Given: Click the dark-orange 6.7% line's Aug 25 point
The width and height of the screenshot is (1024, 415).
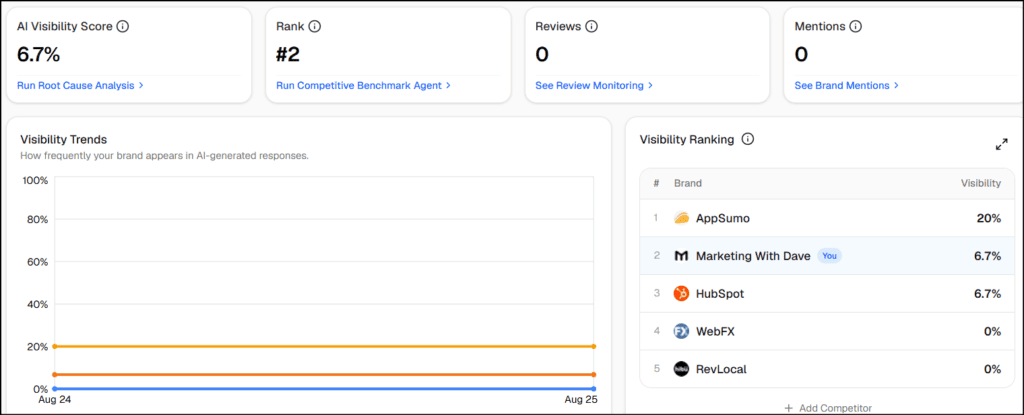Looking at the screenshot, I should pos(594,374).
